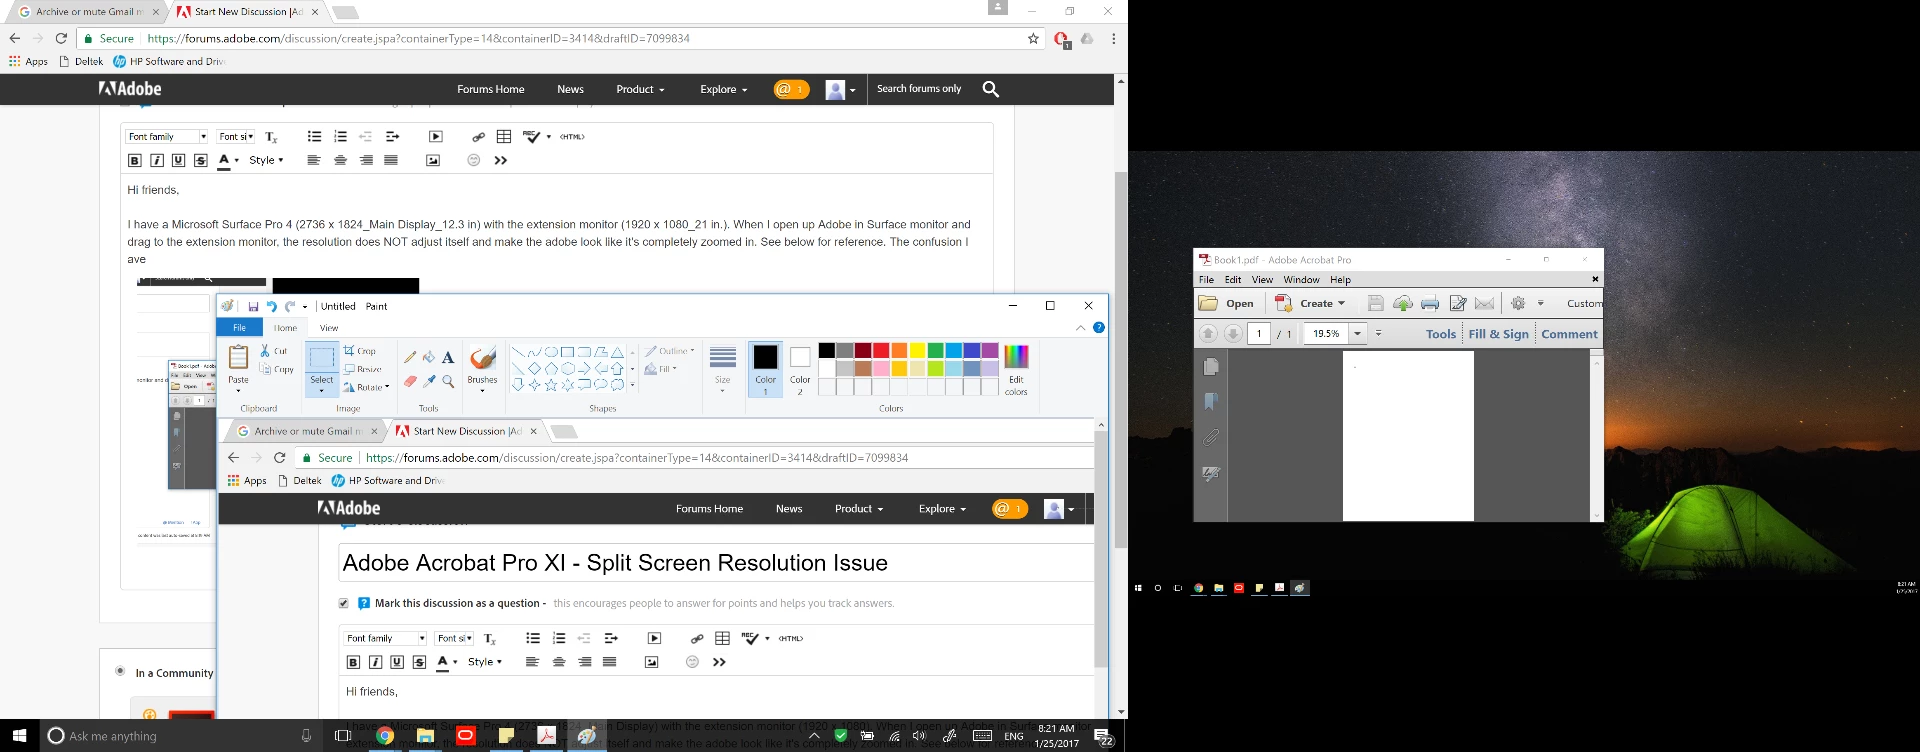This screenshot has width=1920, height=752.
Task: Click Cut in Paint Clipboard group
Action: (x=274, y=351)
